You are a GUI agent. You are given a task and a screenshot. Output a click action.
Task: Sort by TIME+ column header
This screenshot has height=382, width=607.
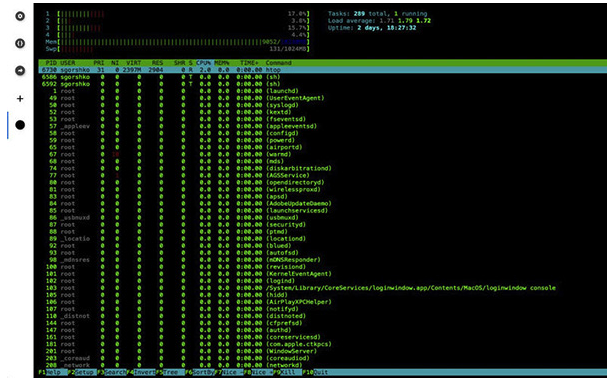coord(249,63)
